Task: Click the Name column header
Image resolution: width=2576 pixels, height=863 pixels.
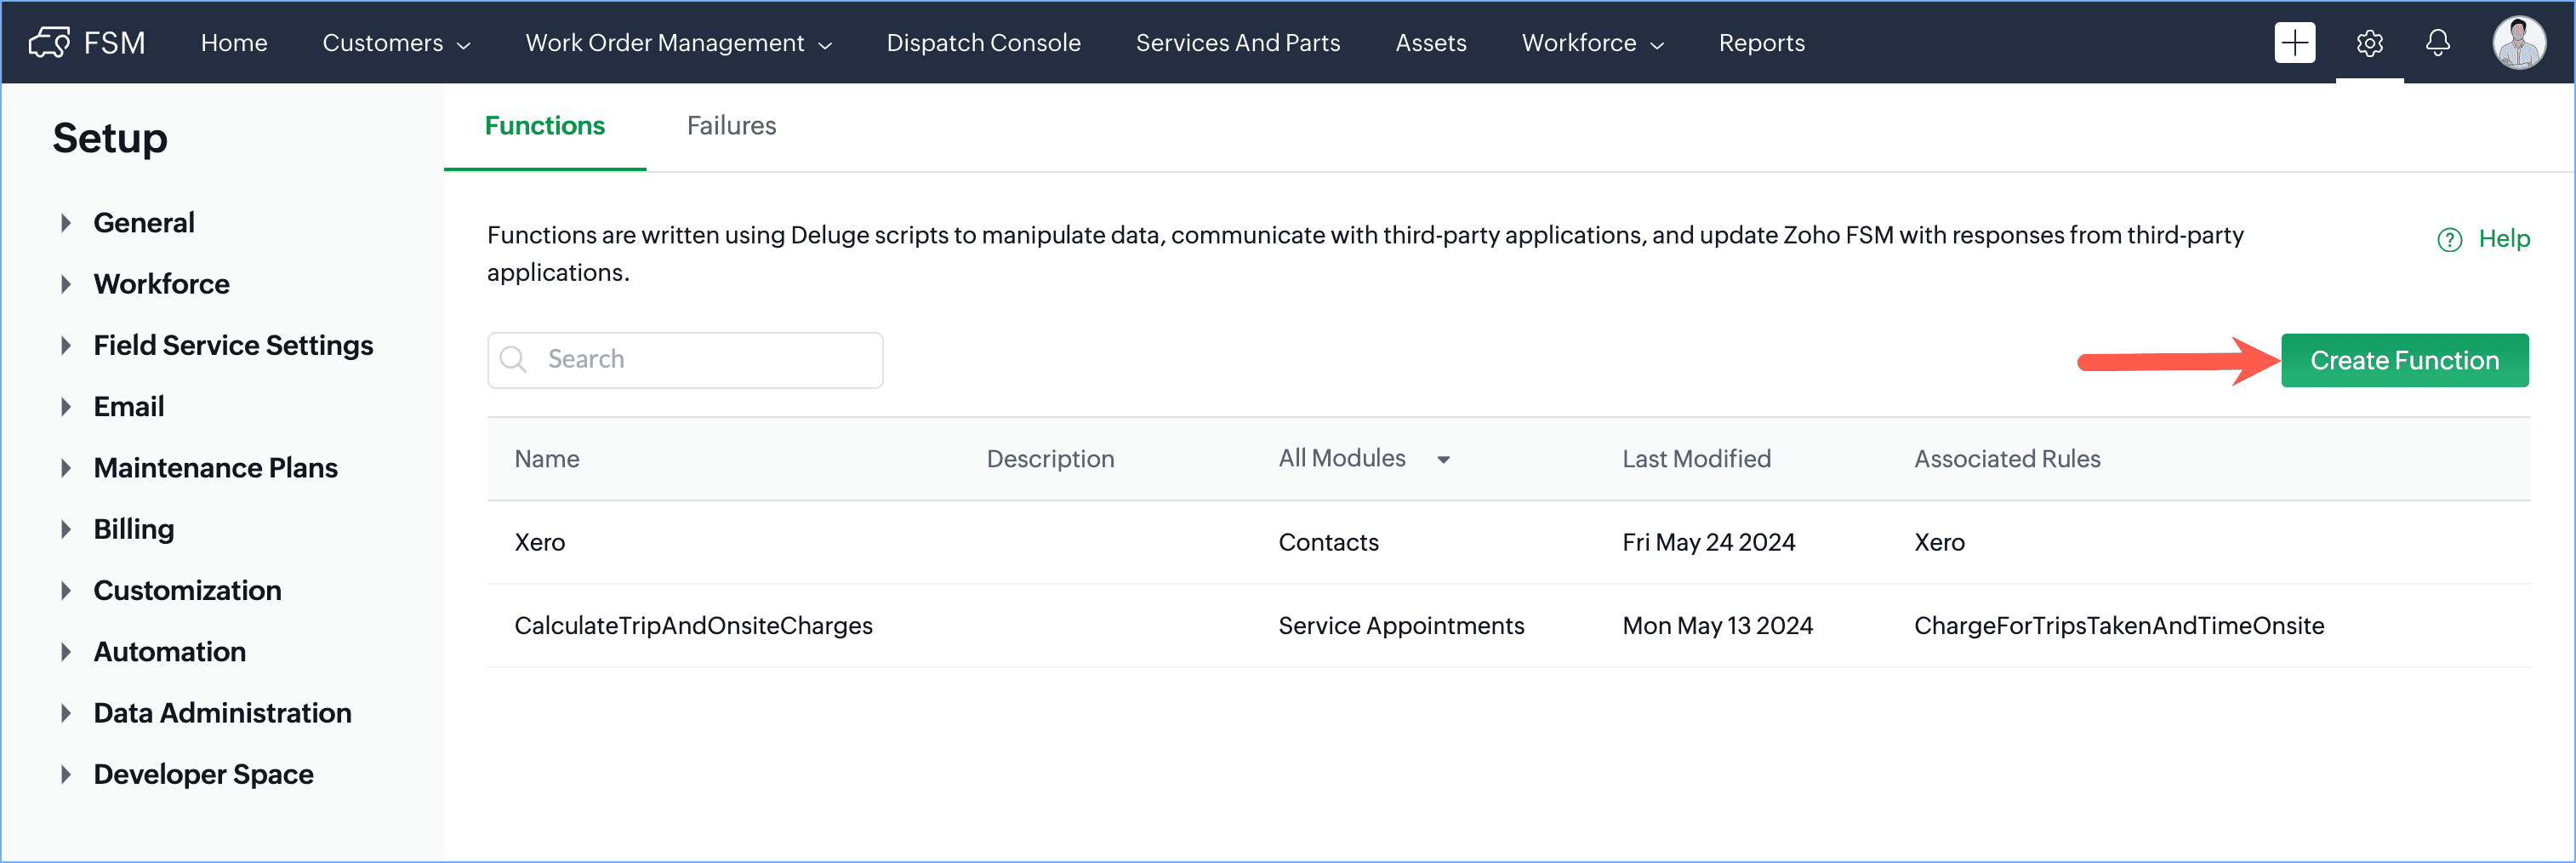Action: [547, 459]
